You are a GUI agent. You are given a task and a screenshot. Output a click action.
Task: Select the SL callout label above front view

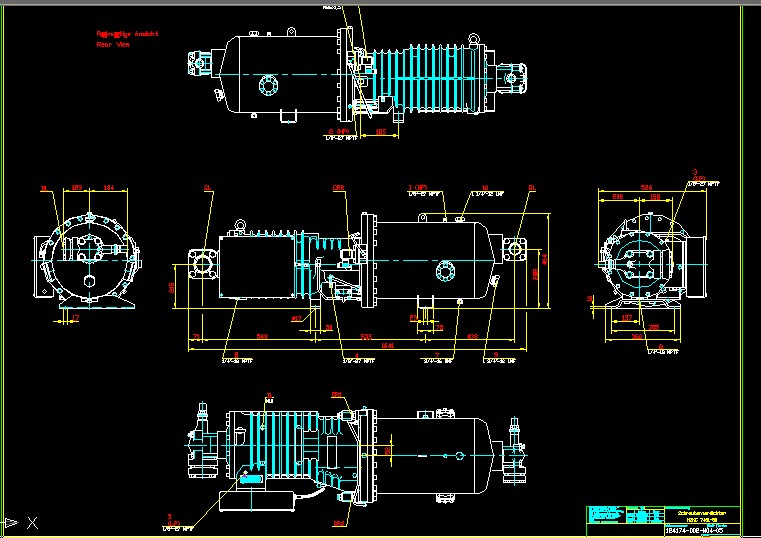coord(207,187)
